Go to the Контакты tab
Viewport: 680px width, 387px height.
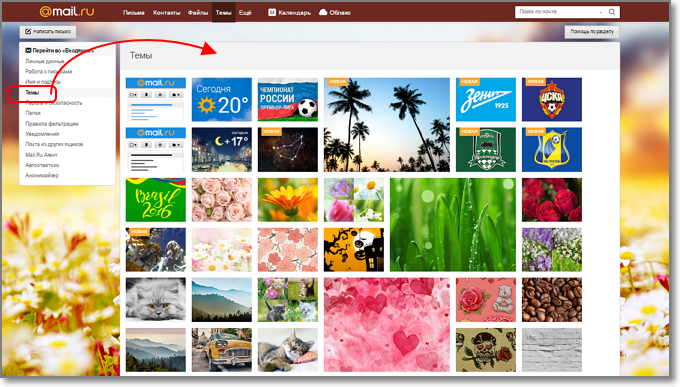pyautogui.click(x=167, y=13)
